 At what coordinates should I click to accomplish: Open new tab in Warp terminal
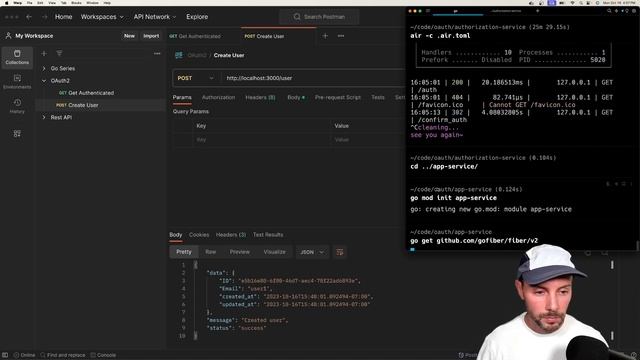pos(538,11)
